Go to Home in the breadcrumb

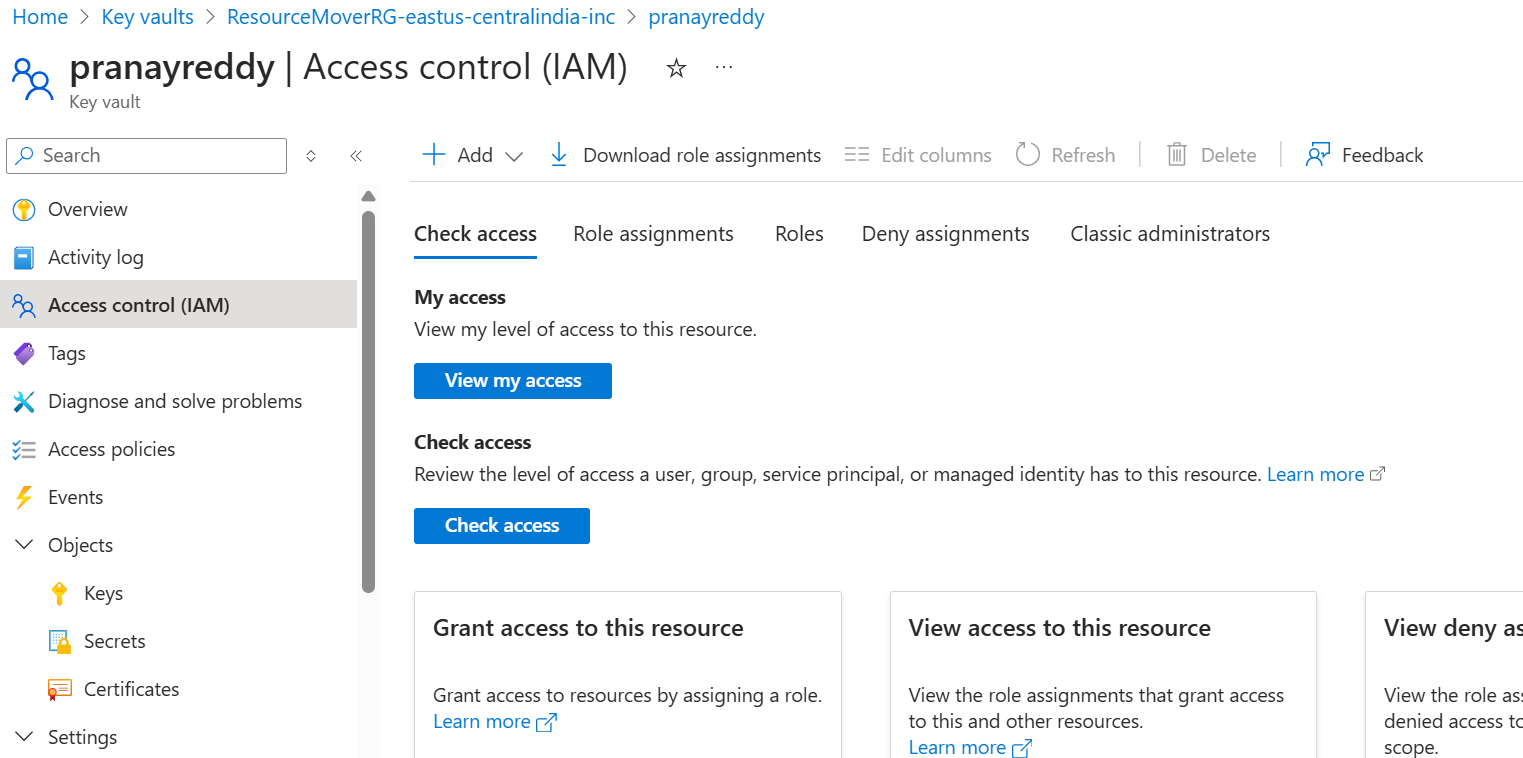[x=40, y=17]
